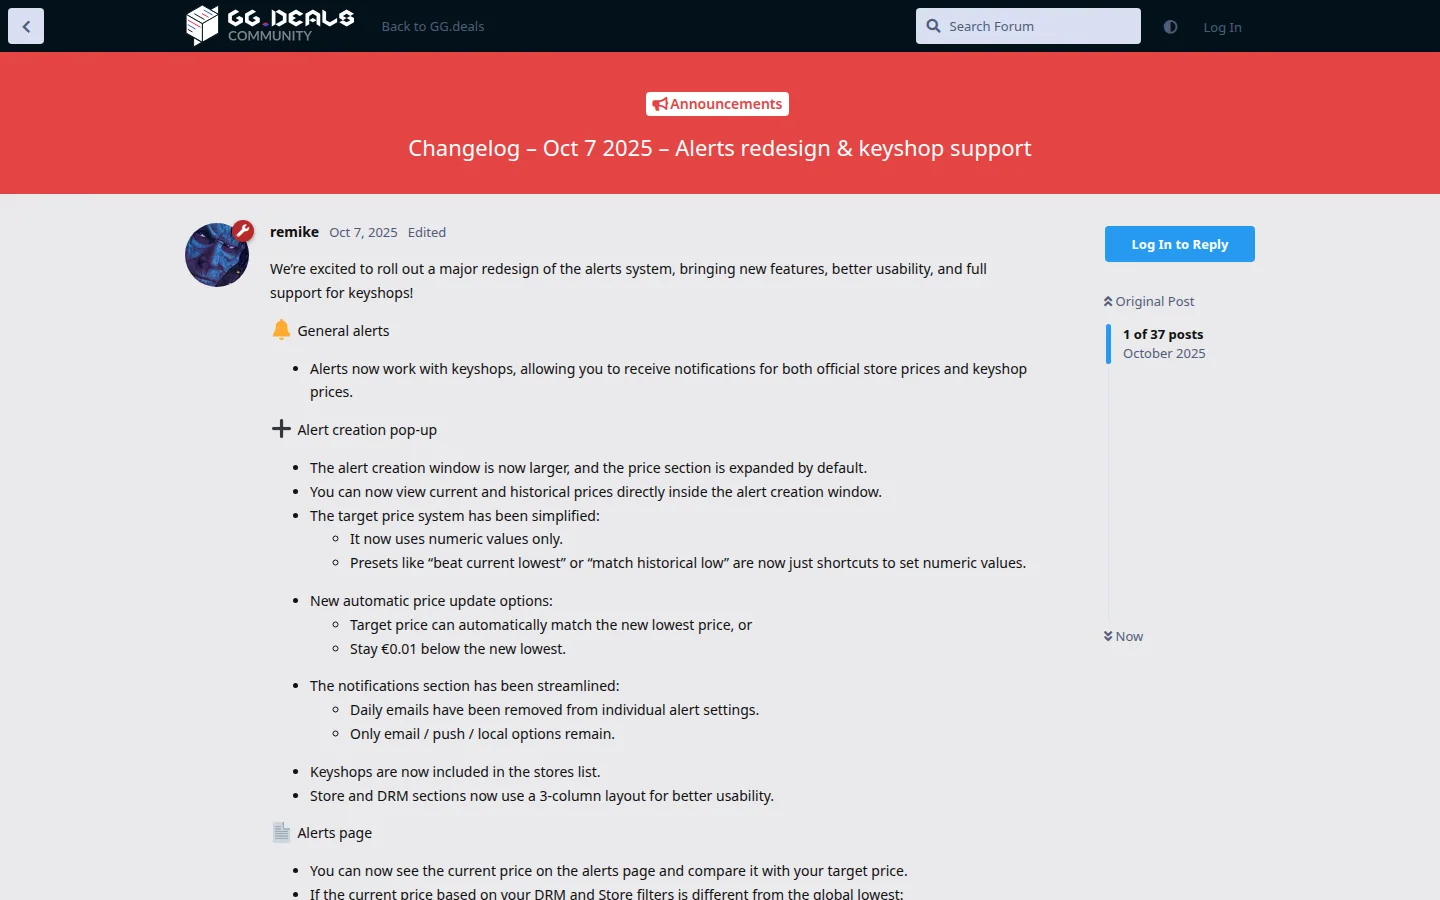Click the red wrench badge on avatar
1440x900 pixels.
(x=243, y=232)
